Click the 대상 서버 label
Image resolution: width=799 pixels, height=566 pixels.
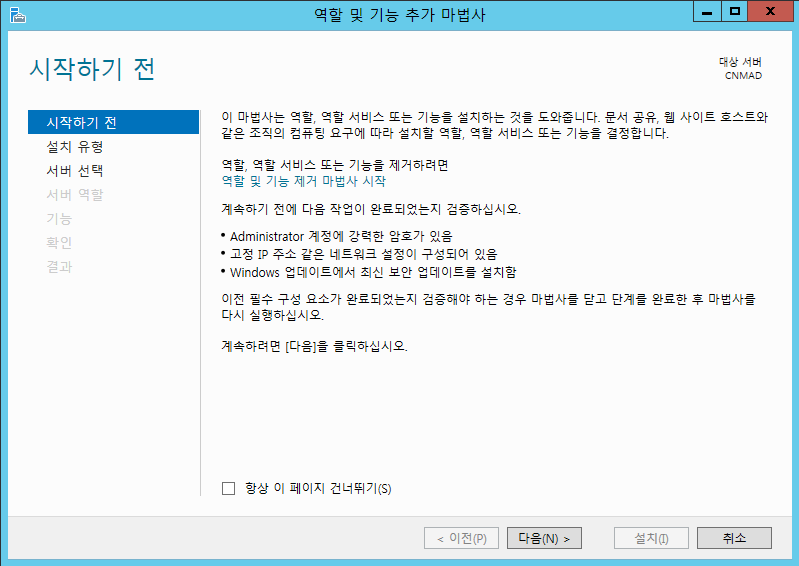point(740,62)
